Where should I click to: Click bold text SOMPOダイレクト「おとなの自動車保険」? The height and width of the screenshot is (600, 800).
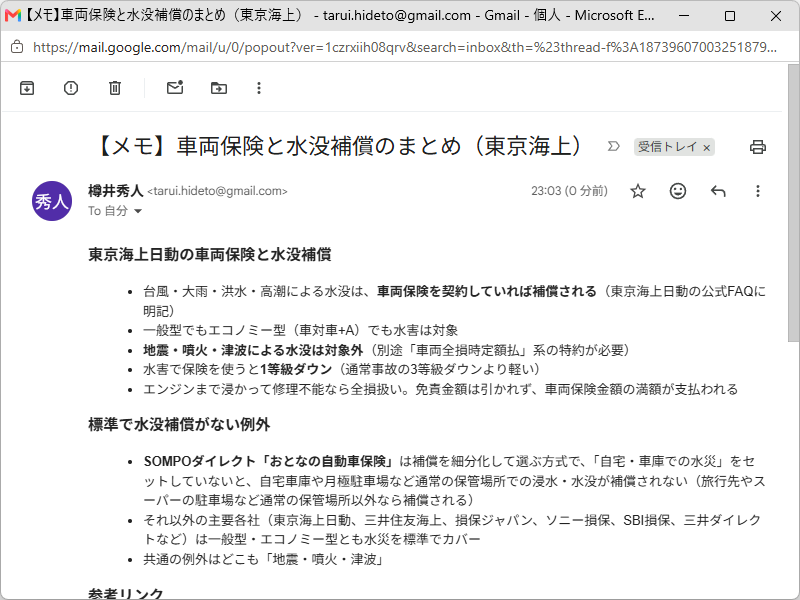click(x=268, y=461)
